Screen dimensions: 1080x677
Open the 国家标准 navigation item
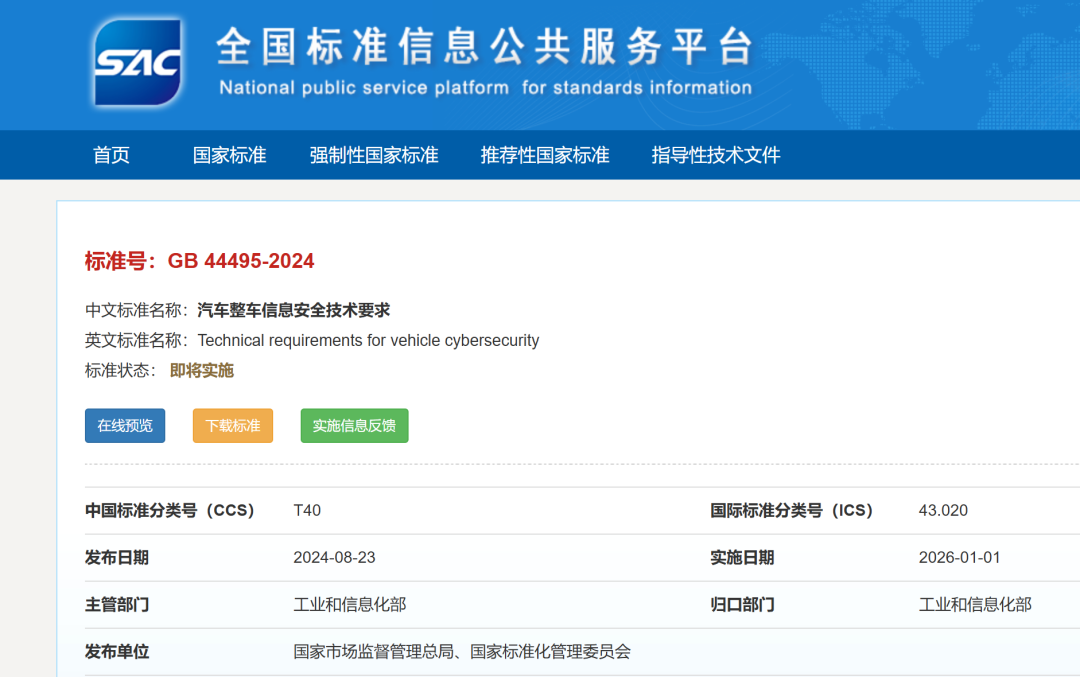pos(229,155)
